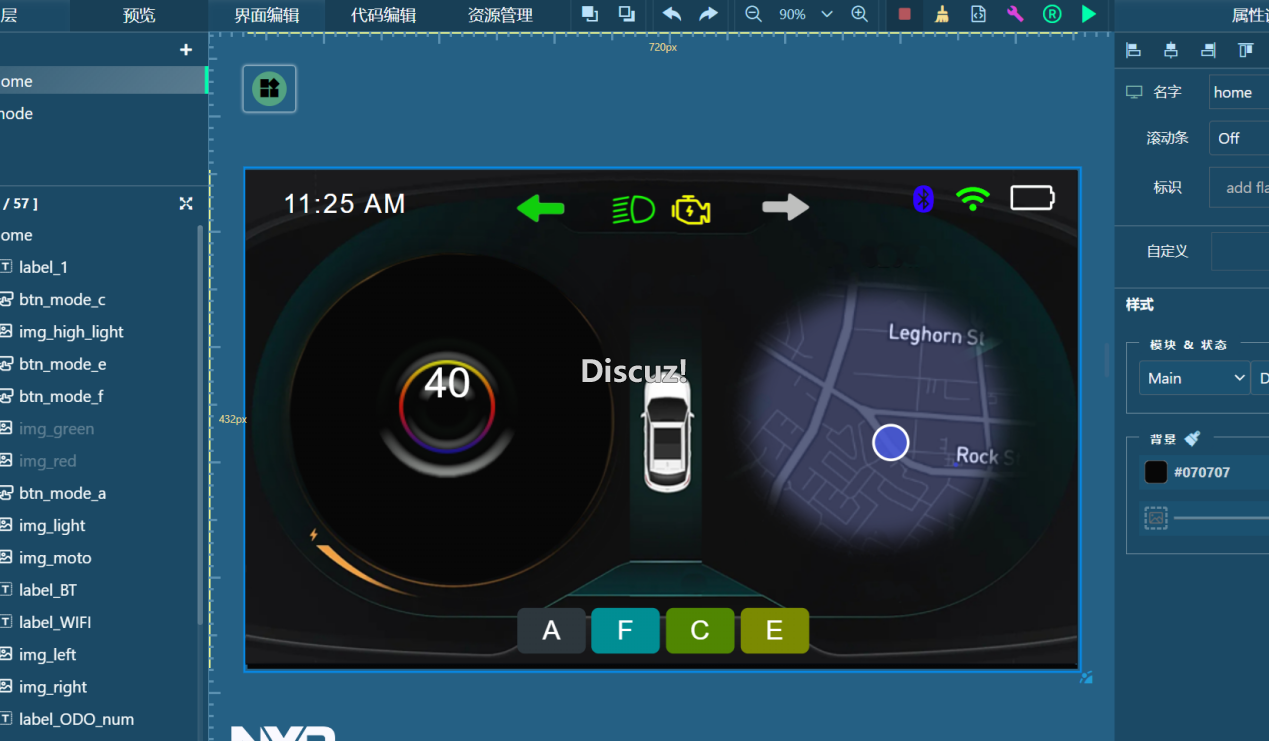This screenshot has height=741, width=1269.
Task: Click the background image placeholder icon
Action: (1156, 517)
